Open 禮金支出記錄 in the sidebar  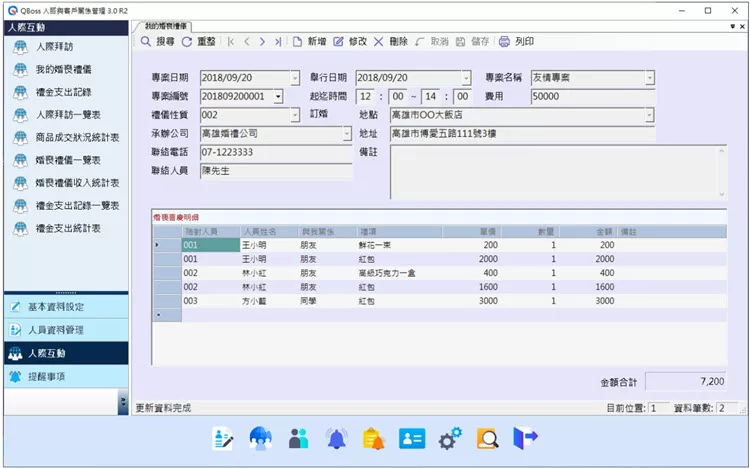point(64,93)
